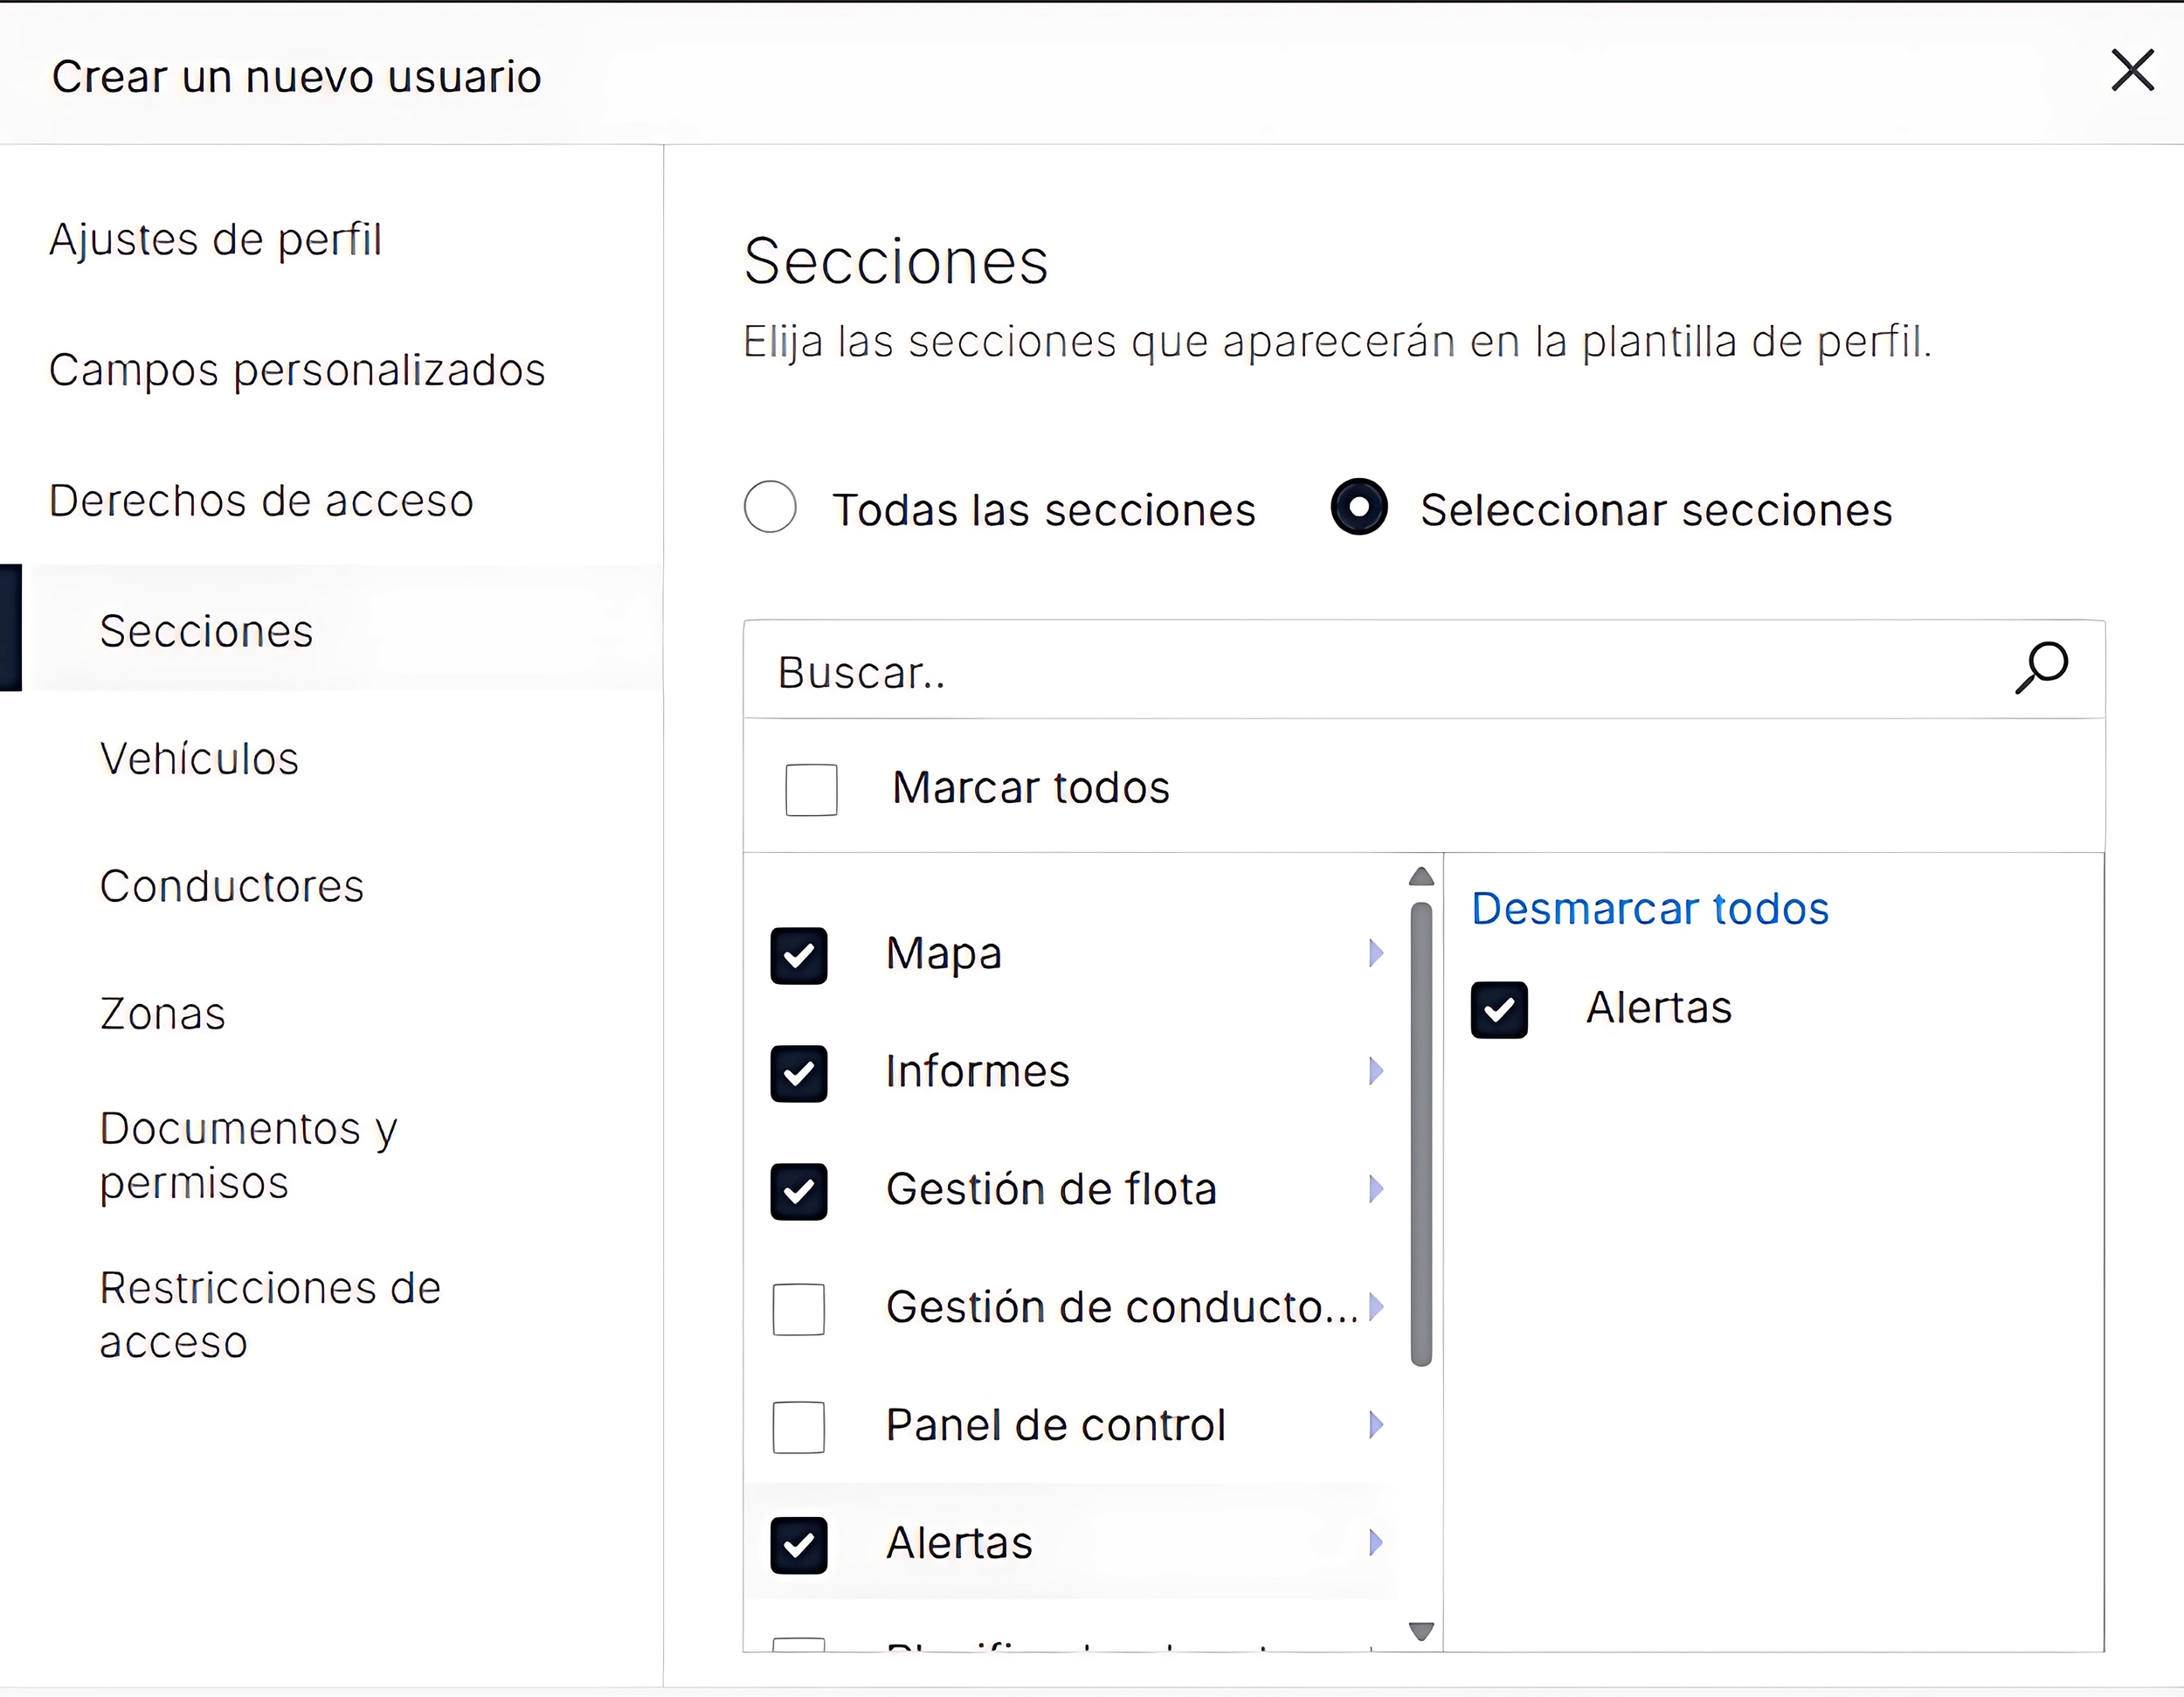
Task: Uncheck the Mapa checkbox
Action: pyautogui.click(x=798, y=956)
